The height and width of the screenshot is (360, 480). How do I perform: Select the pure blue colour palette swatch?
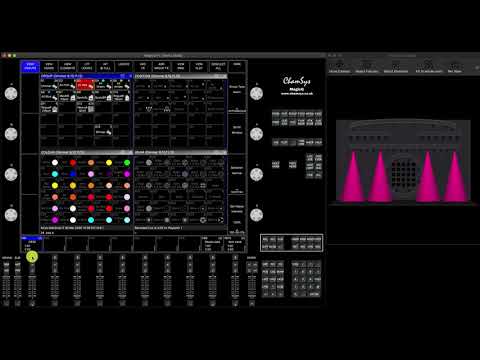coord(73,174)
